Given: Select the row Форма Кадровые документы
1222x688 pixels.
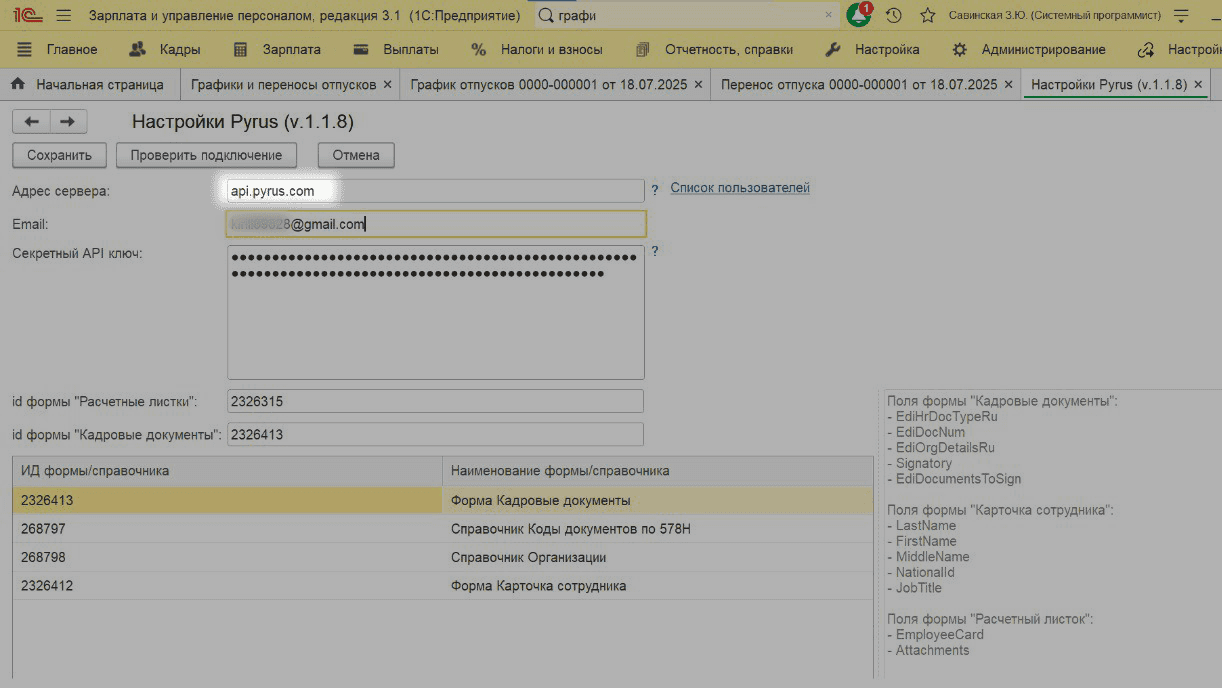Looking at the screenshot, I should (x=658, y=500).
